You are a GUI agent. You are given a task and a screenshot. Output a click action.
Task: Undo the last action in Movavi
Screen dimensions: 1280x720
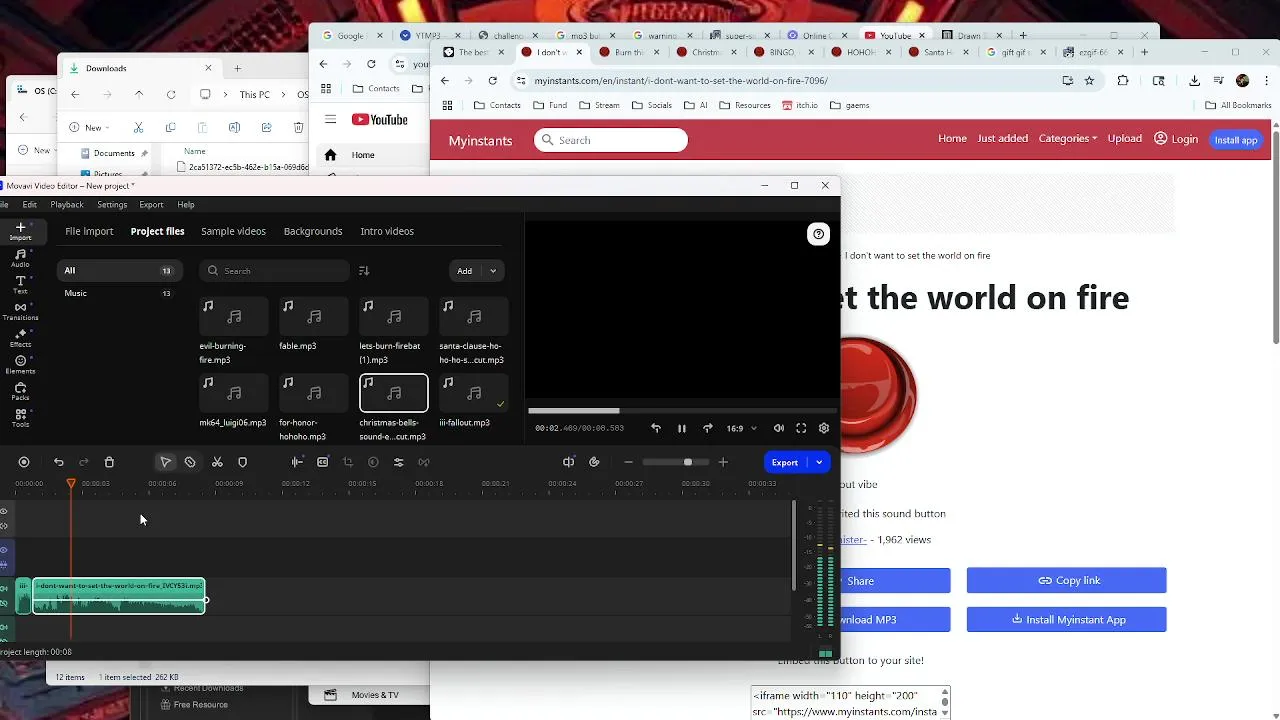pyautogui.click(x=59, y=462)
